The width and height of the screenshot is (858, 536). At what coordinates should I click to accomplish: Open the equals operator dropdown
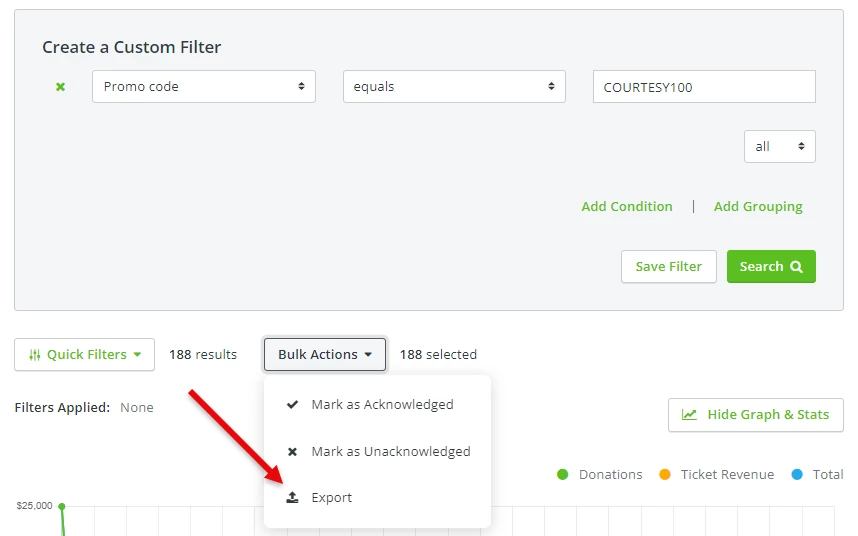[454, 86]
